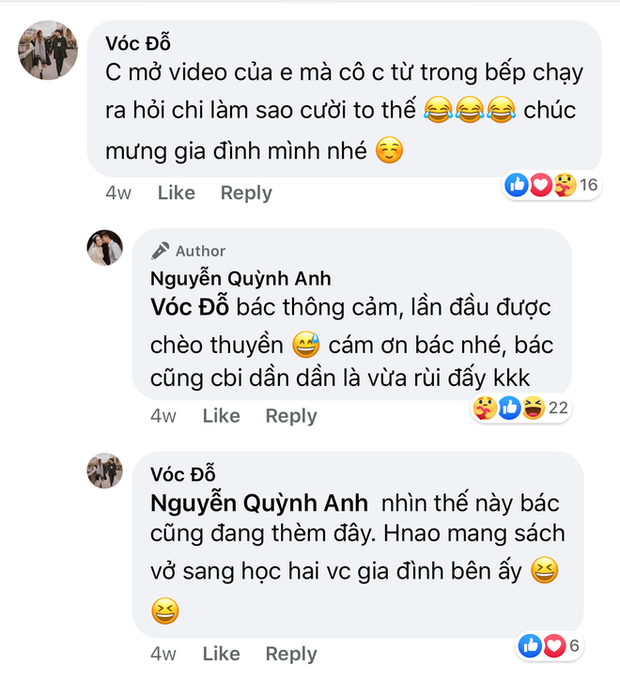
Task: Click Vóc Đỗ's avatar on last reply
Action: click(x=104, y=472)
